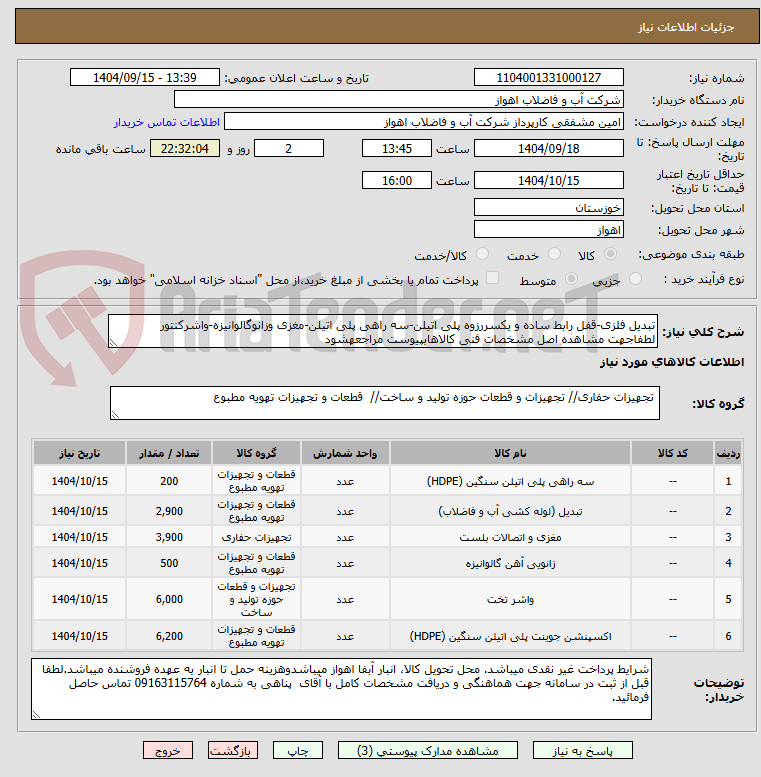Click the remaining time countdown 22:32:04
Image resolution: width=761 pixels, height=777 pixels.
coord(185,149)
